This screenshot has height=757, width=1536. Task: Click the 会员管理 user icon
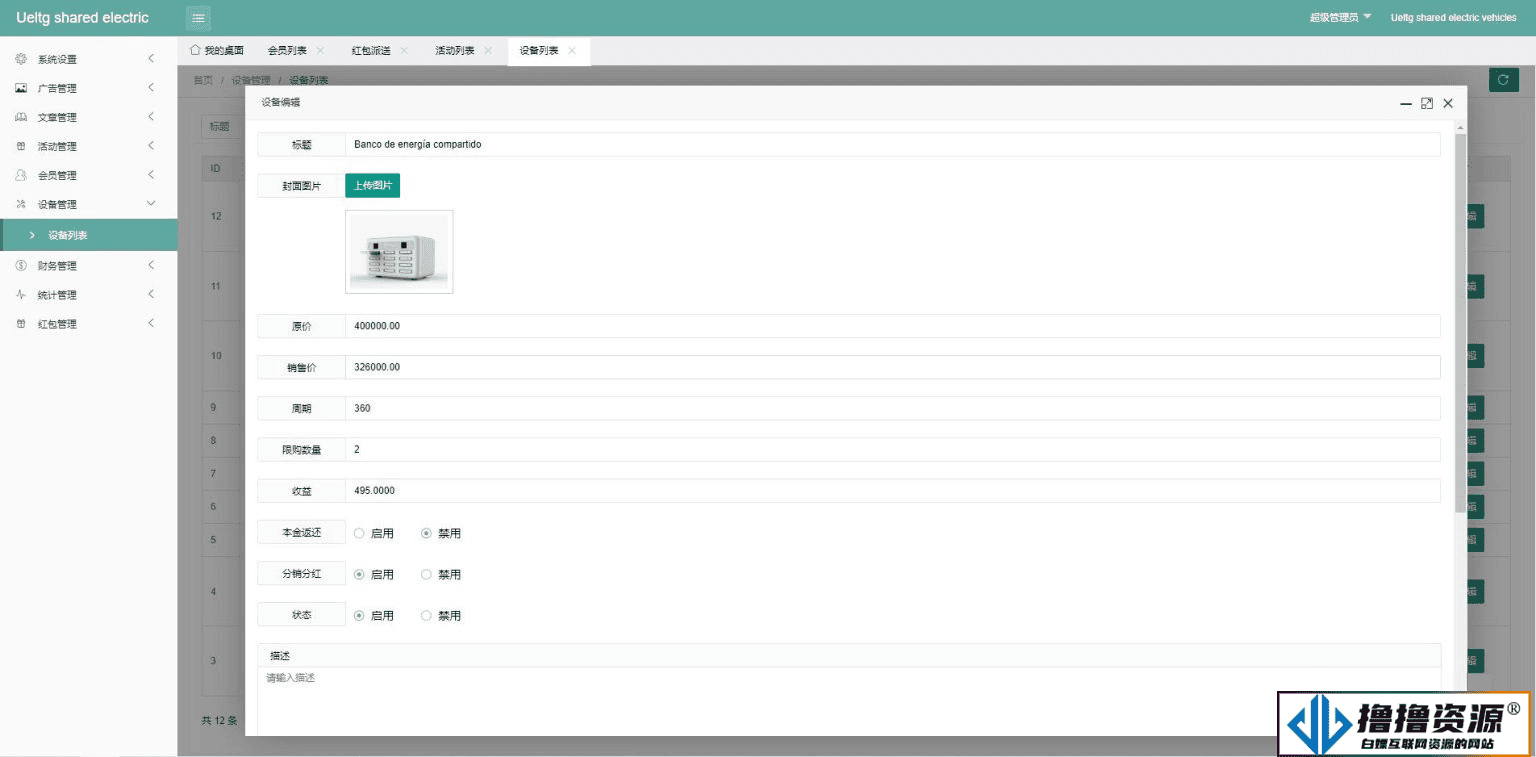point(21,175)
